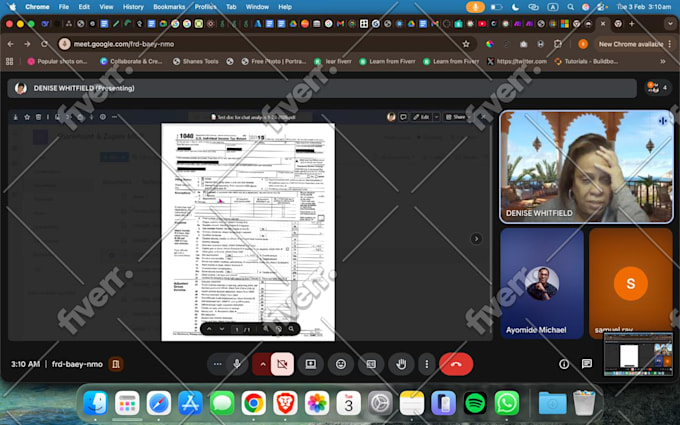
Task: Click the Edit button in document toolbar
Action: click(421, 117)
